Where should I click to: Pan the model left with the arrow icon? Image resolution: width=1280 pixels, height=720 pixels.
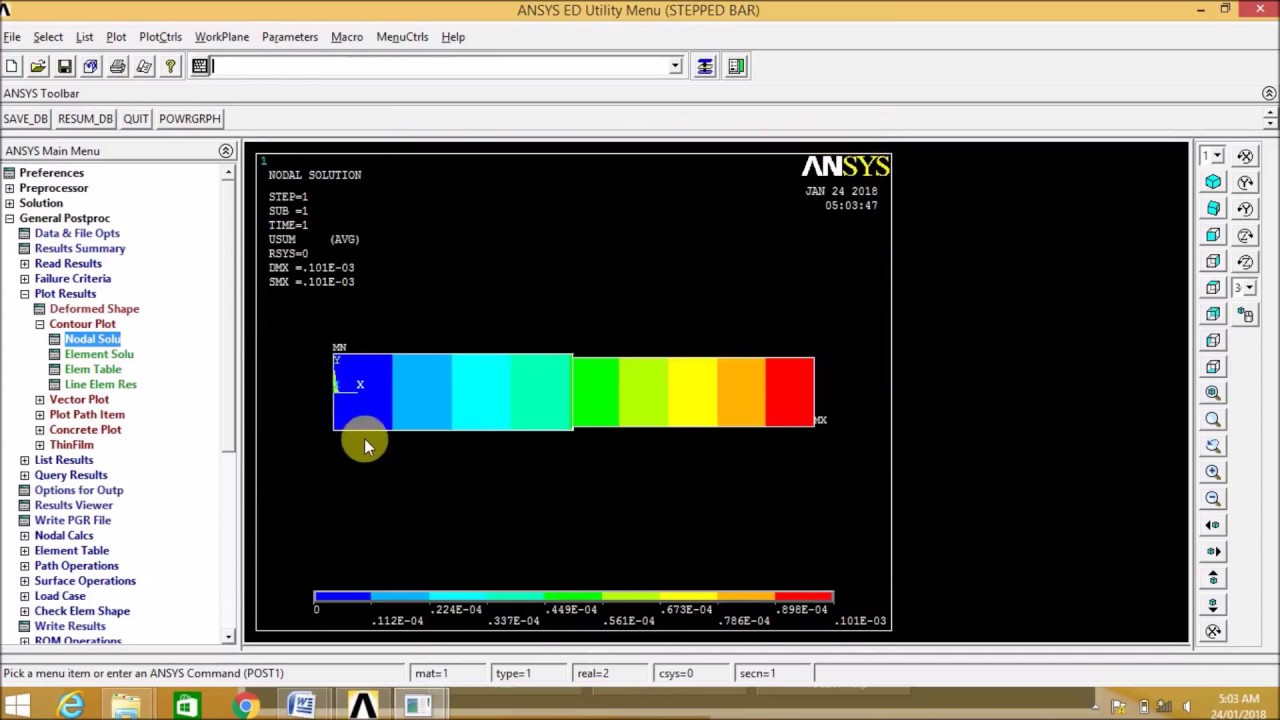point(1213,525)
